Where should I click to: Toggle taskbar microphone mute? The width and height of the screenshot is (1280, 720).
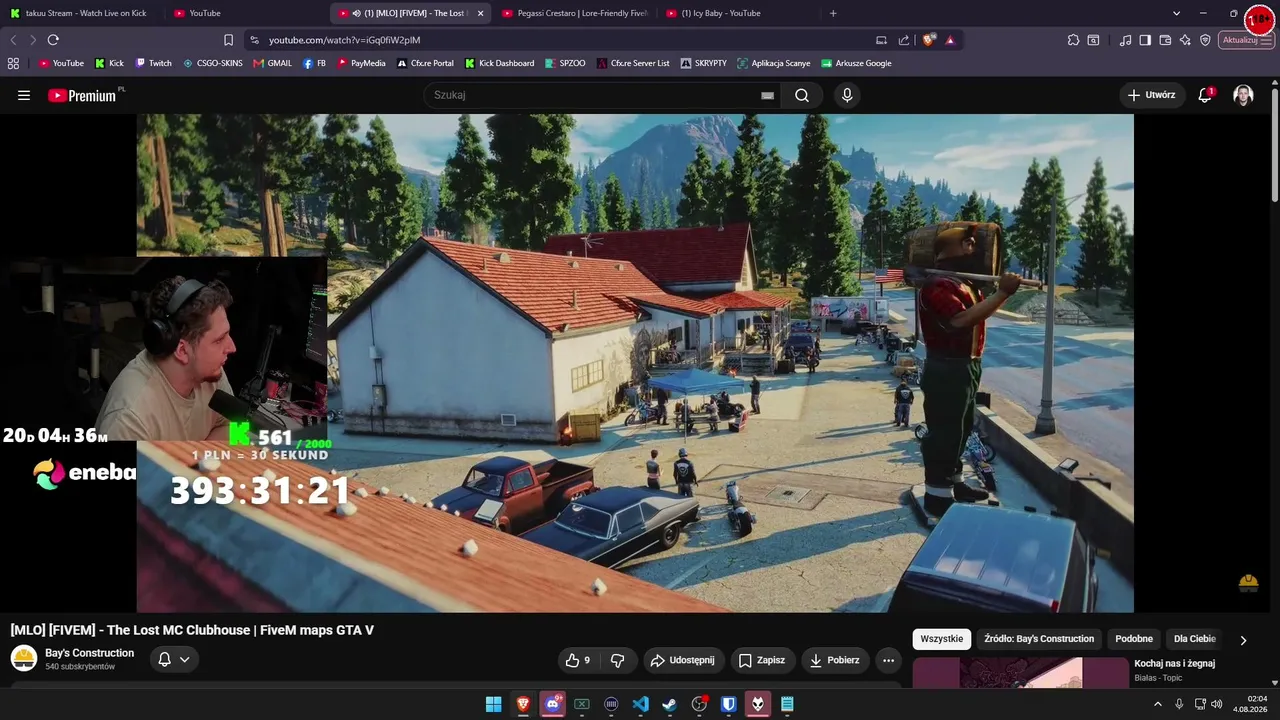[x=1179, y=704]
